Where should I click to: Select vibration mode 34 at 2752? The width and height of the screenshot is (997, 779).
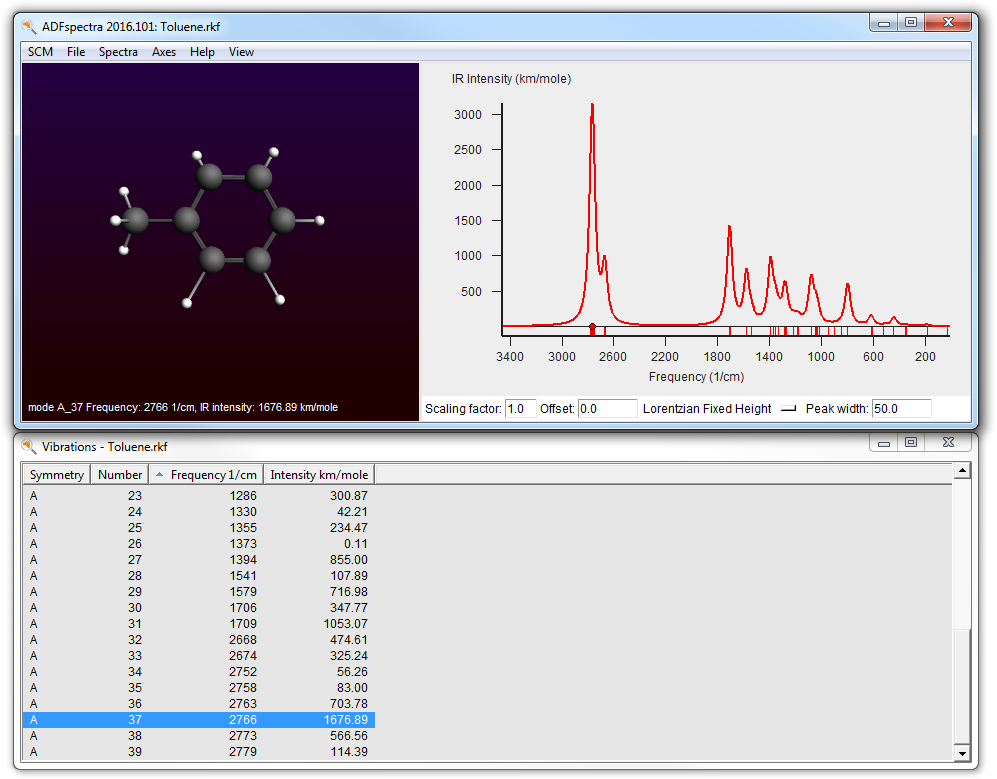coord(198,672)
